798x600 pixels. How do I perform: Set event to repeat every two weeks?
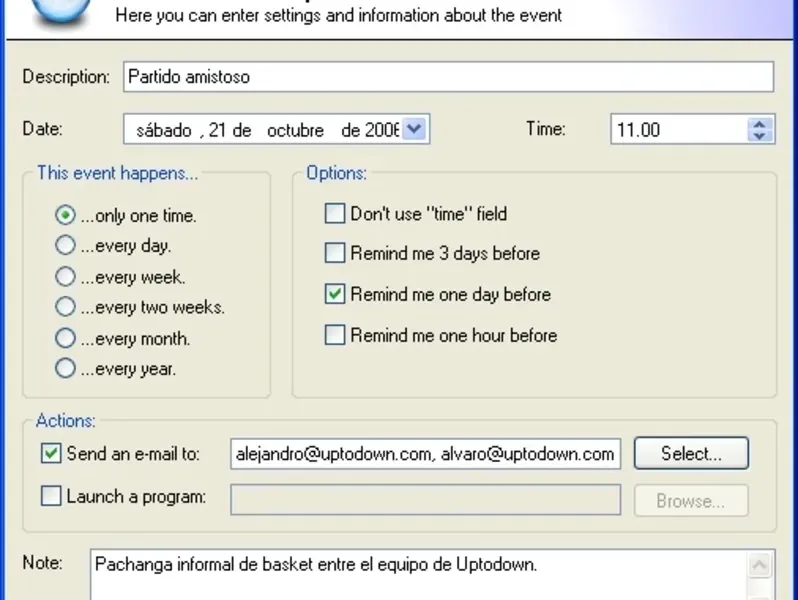pyautogui.click(x=66, y=307)
